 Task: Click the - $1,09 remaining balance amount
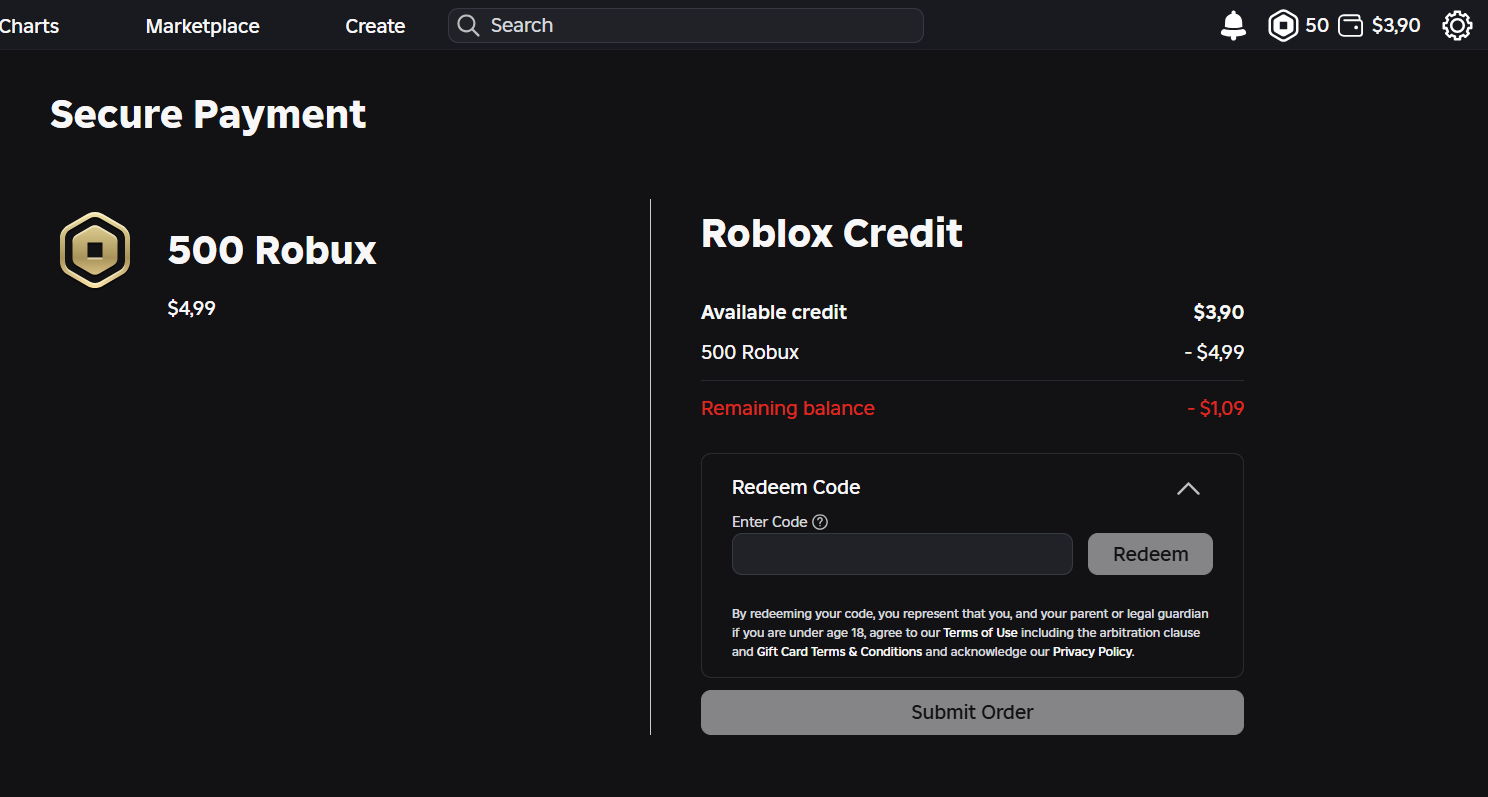click(1215, 408)
